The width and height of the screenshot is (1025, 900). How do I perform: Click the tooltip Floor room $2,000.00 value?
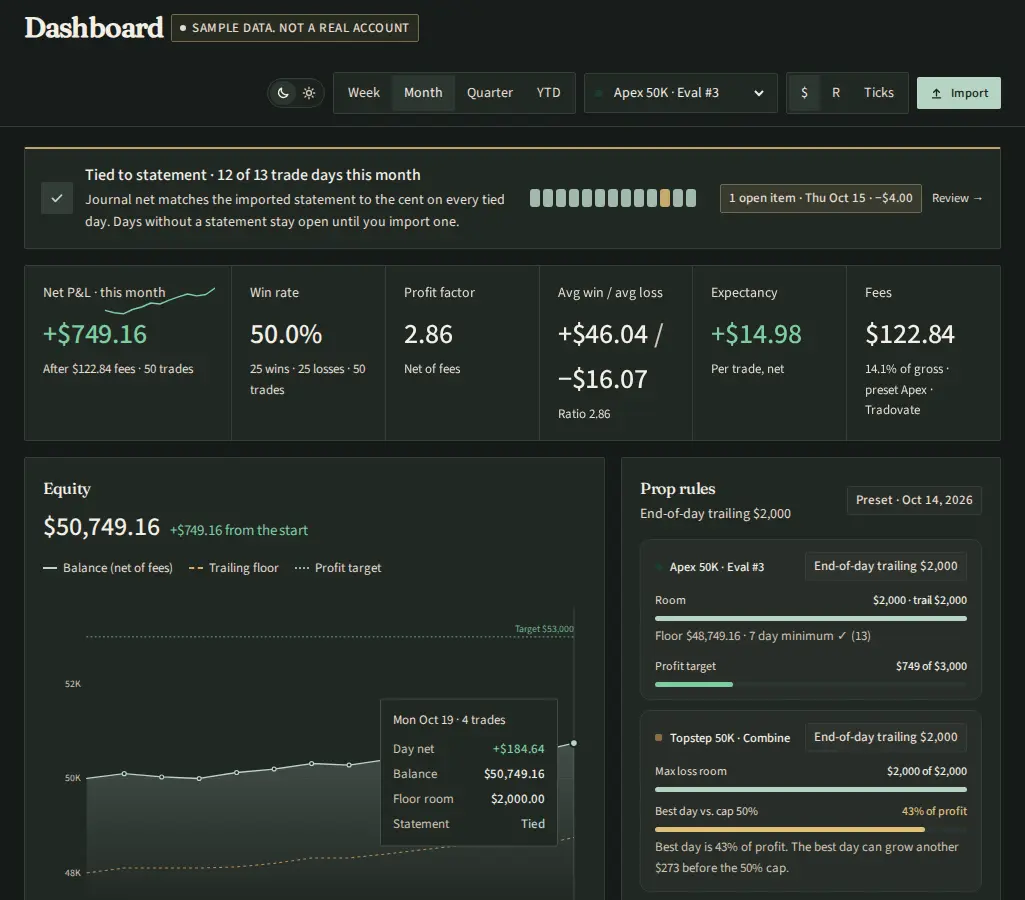click(x=518, y=799)
